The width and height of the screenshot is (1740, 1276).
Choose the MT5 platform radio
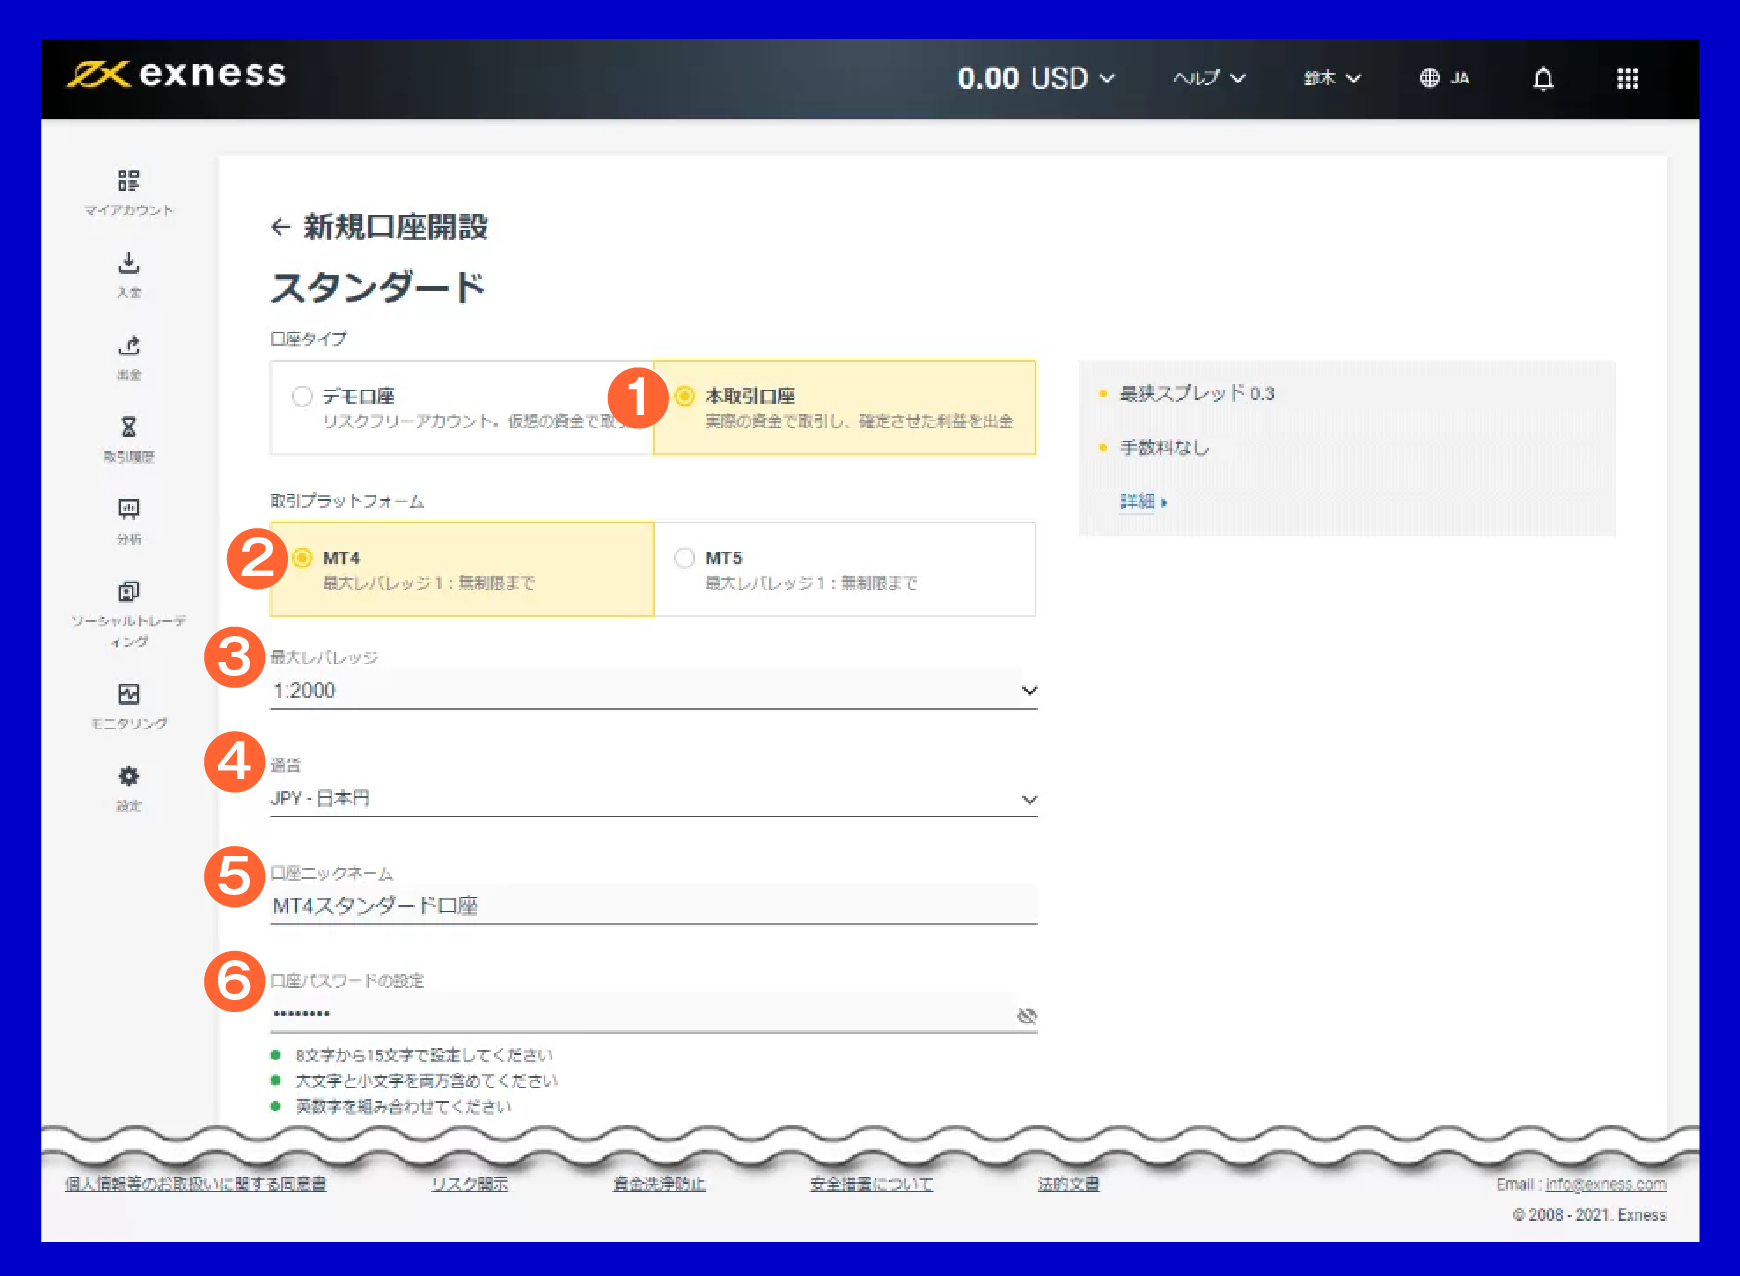coord(685,558)
